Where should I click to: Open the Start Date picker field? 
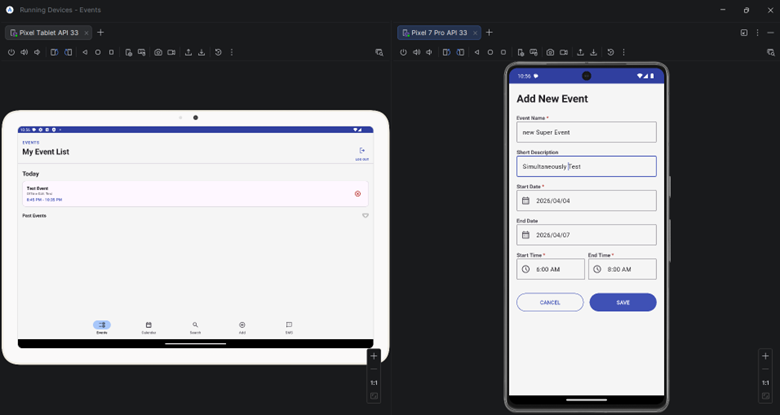coord(586,200)
